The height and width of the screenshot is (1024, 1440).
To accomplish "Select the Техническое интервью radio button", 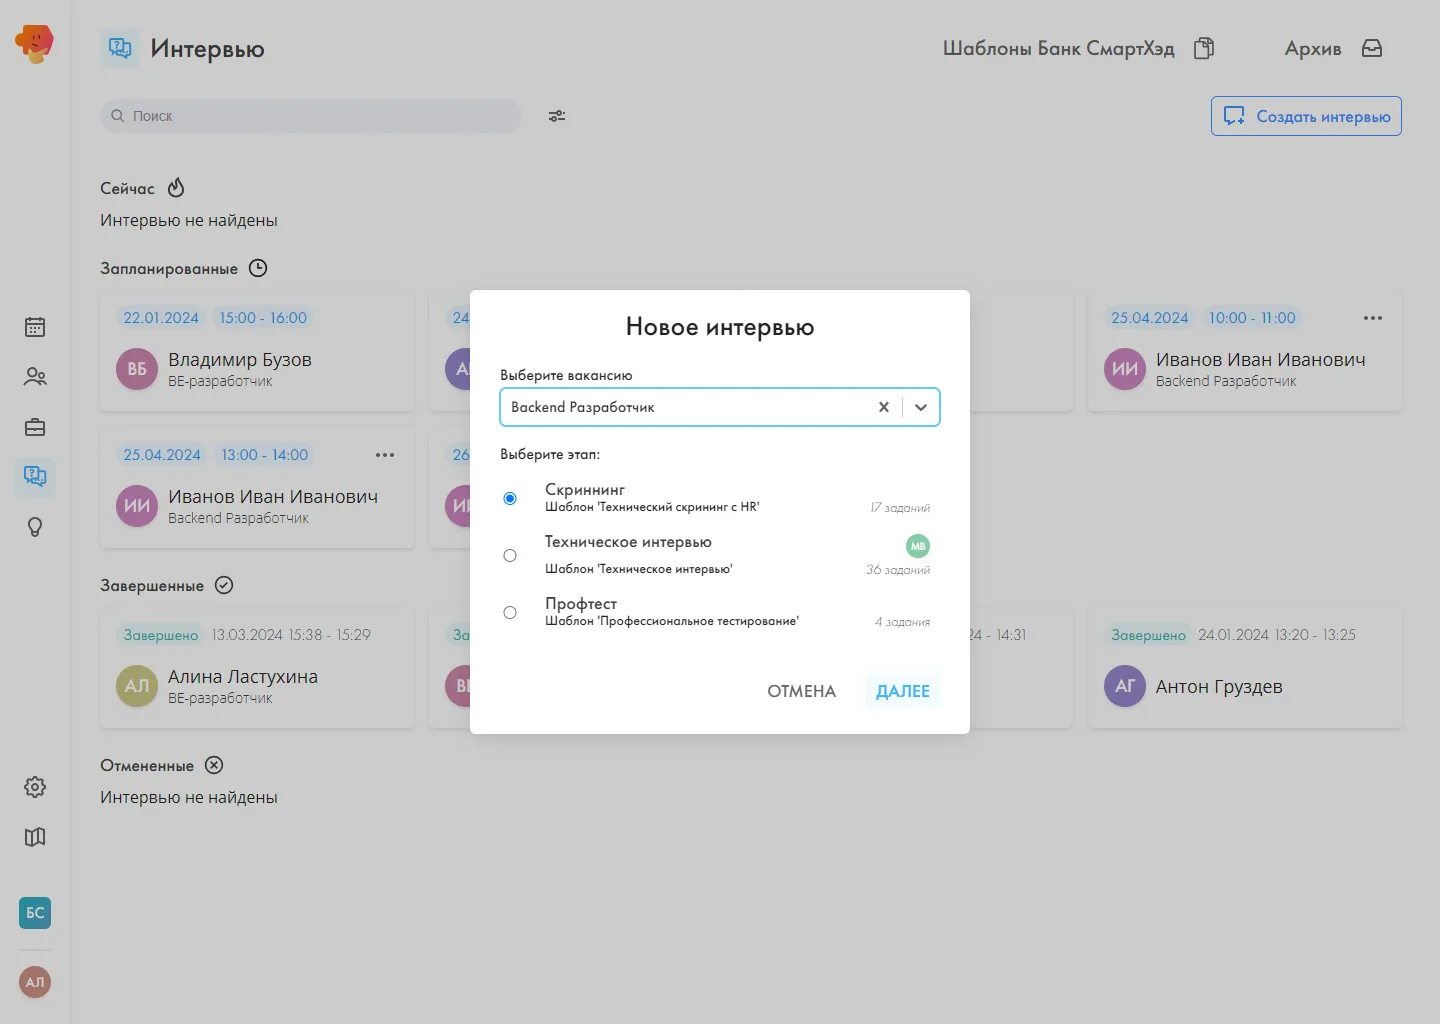I will [x=510, y=555].
